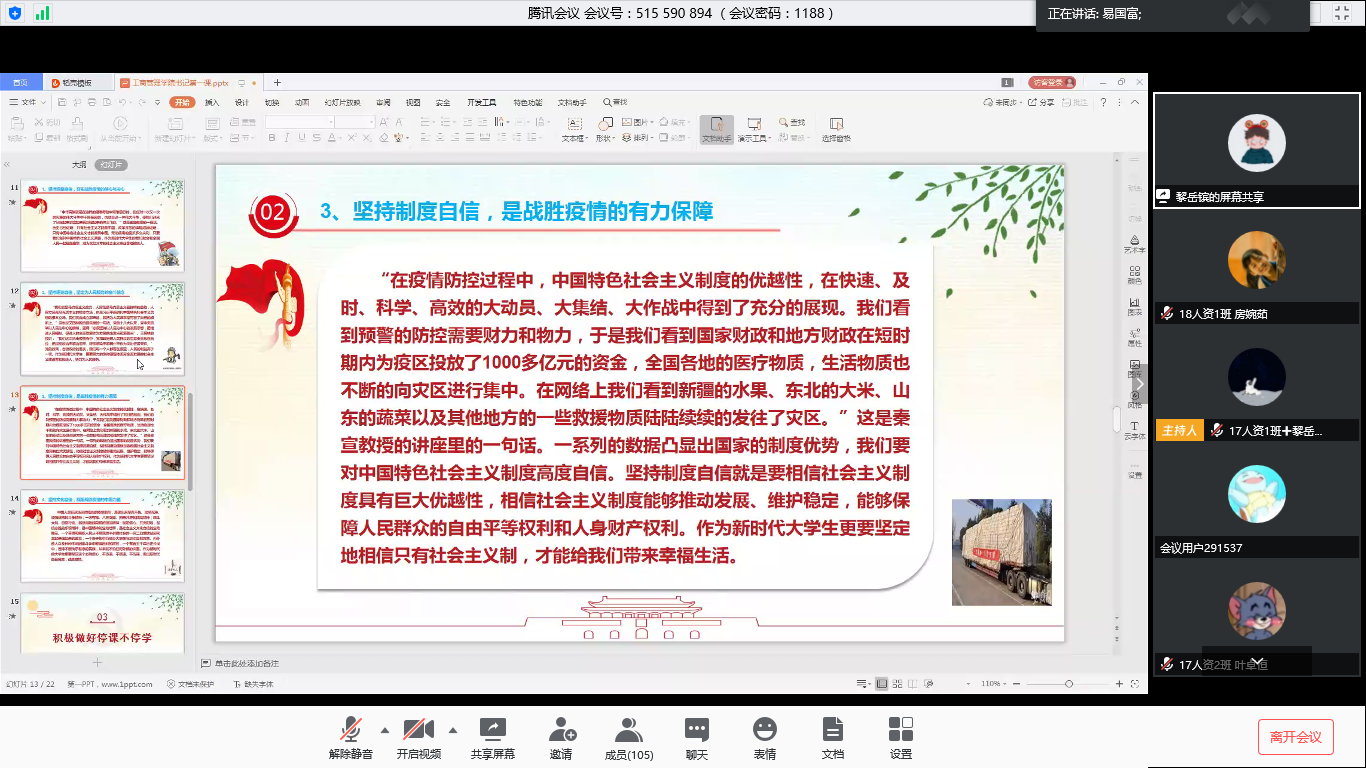Collapse participant panel with side chevron
The image size is (1366, 768).
click(x=1139, y=385)
